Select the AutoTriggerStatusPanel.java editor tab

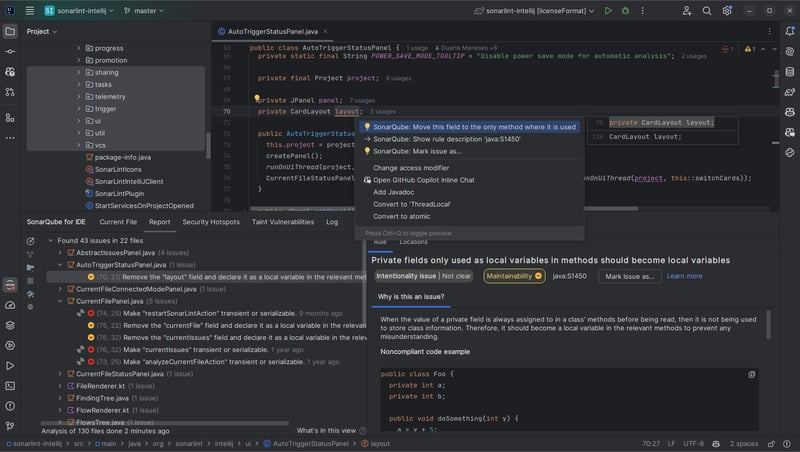[272, 32]
